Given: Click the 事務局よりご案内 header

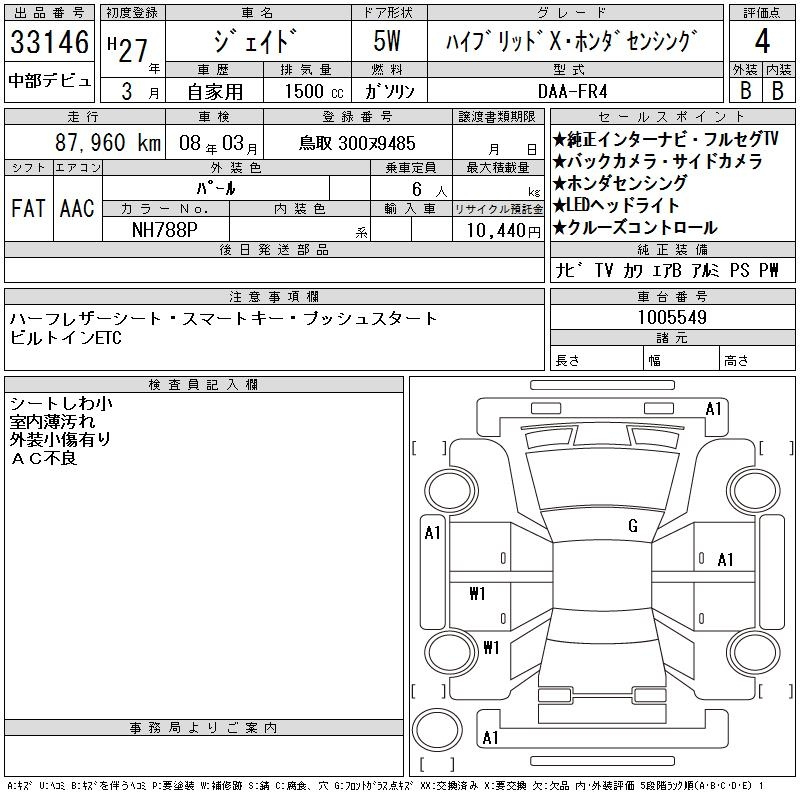Looking at the screenshot, I should tap(204, 728).
